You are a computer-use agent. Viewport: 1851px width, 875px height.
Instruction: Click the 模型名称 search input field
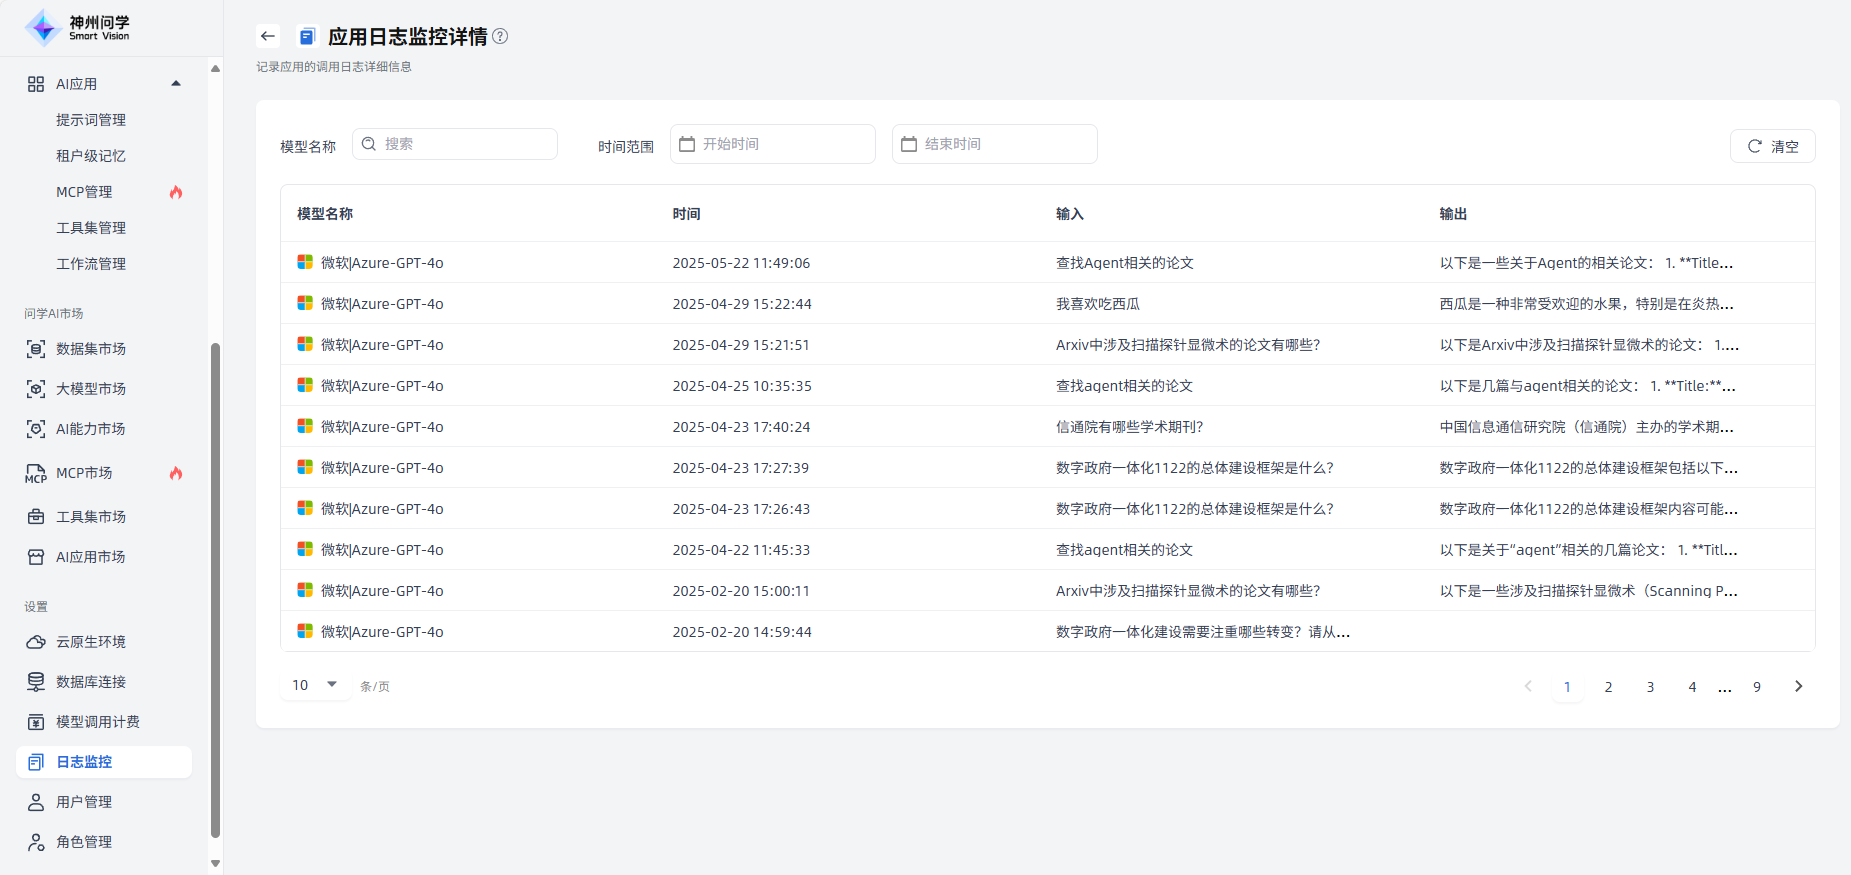click(x=467, y=144)
